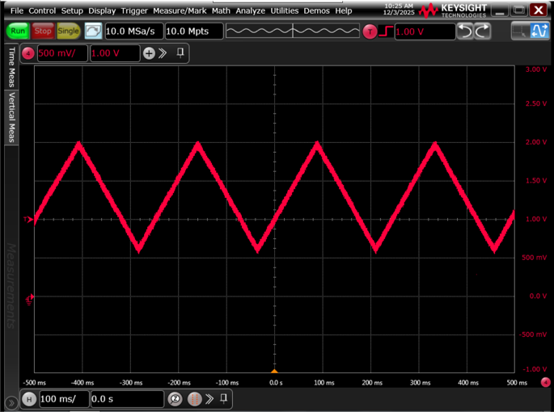Click the red trigger T icon

[x=370, y=32]
